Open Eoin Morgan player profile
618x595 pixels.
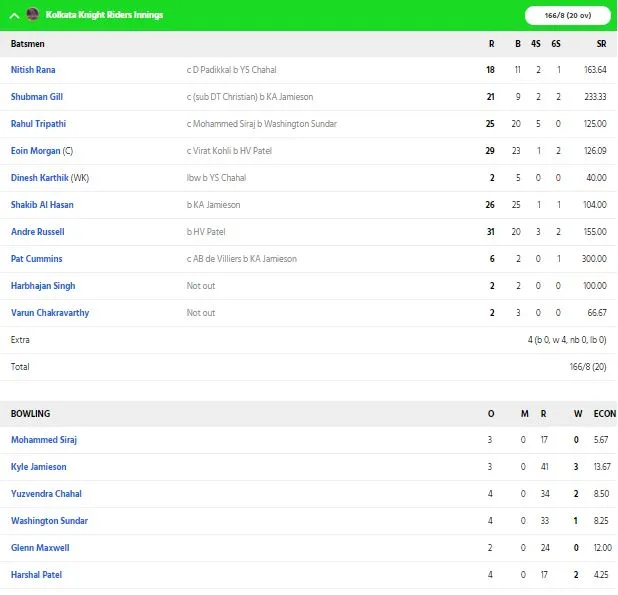point(35,151)
